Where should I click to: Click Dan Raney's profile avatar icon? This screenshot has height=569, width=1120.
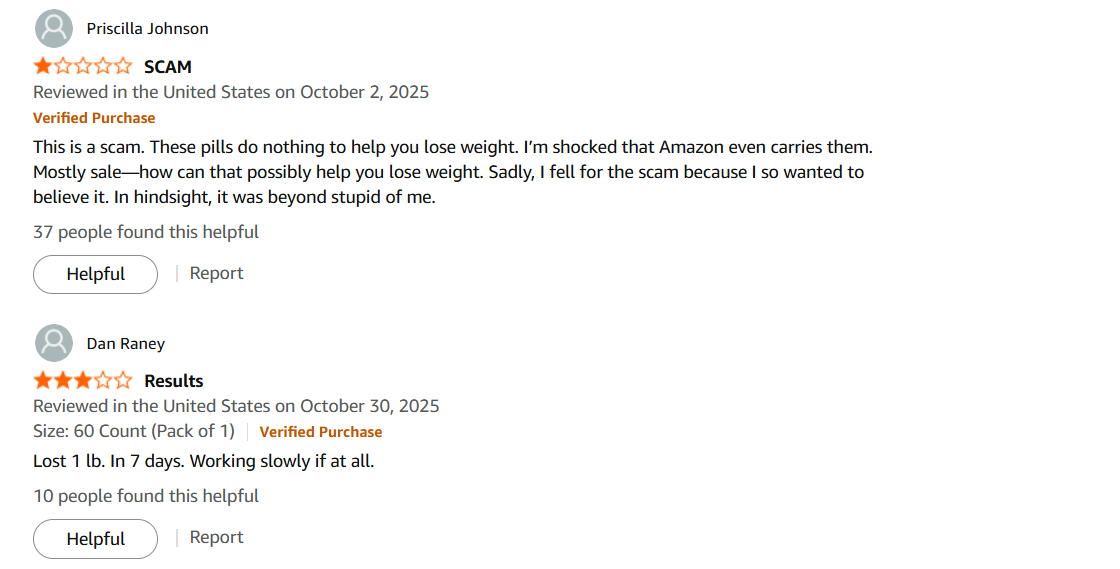click(x=54, y=343)
